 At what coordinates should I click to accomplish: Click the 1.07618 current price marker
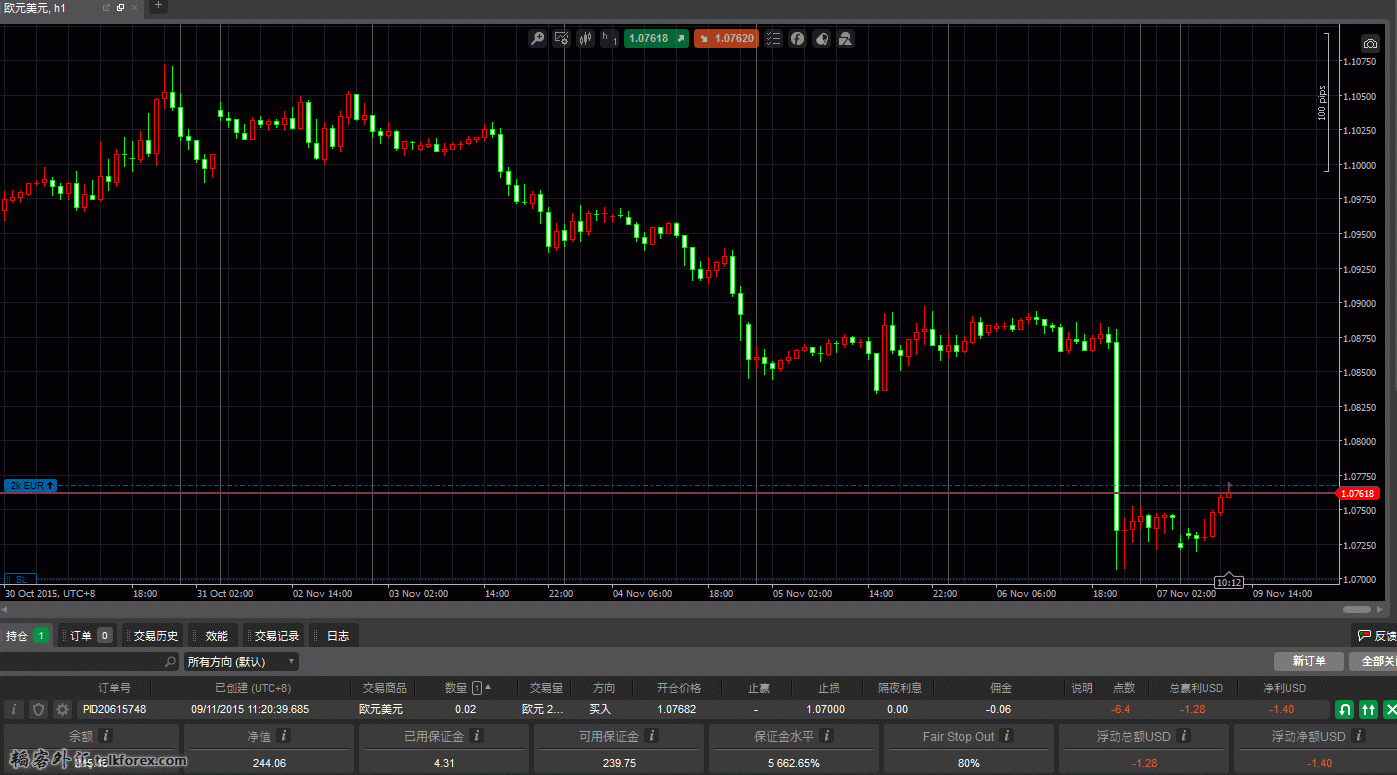coord(1357,494)
